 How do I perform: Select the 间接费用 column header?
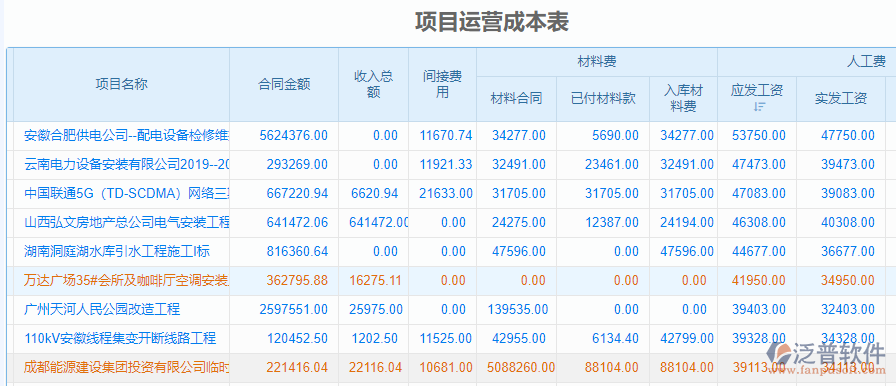coord(442,85)
